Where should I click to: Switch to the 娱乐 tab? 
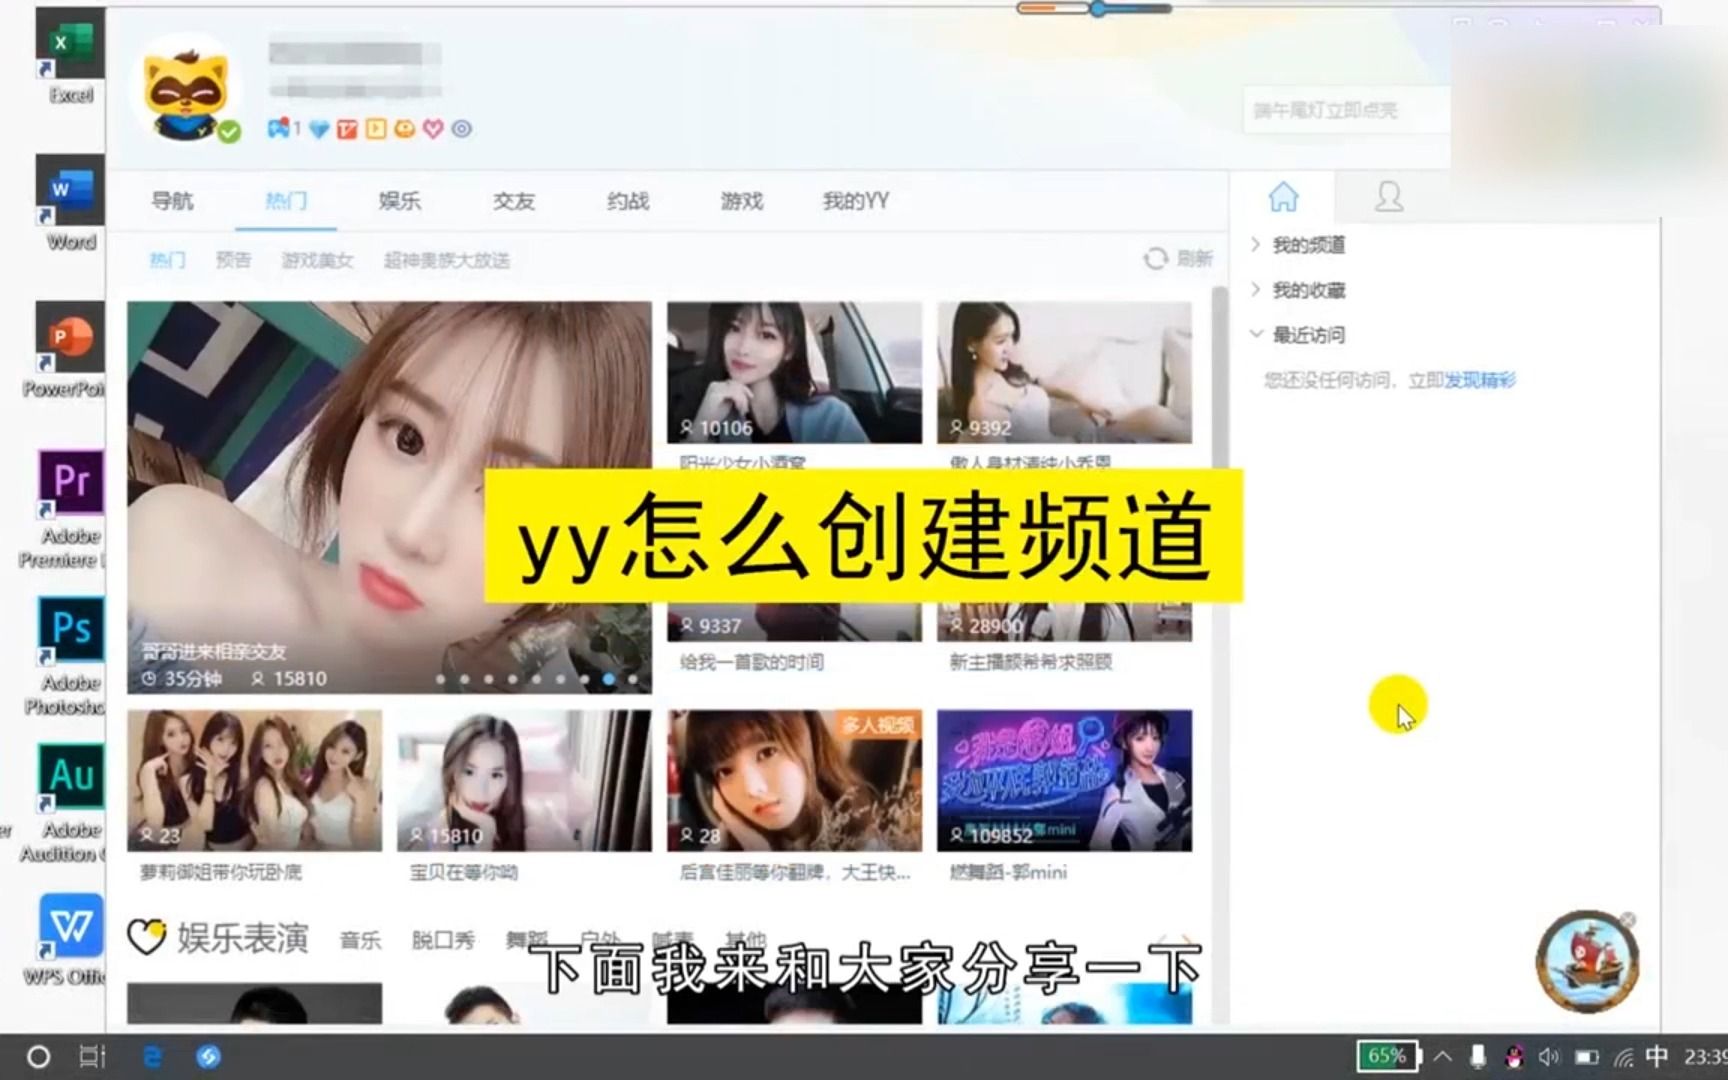click(400, 201)
